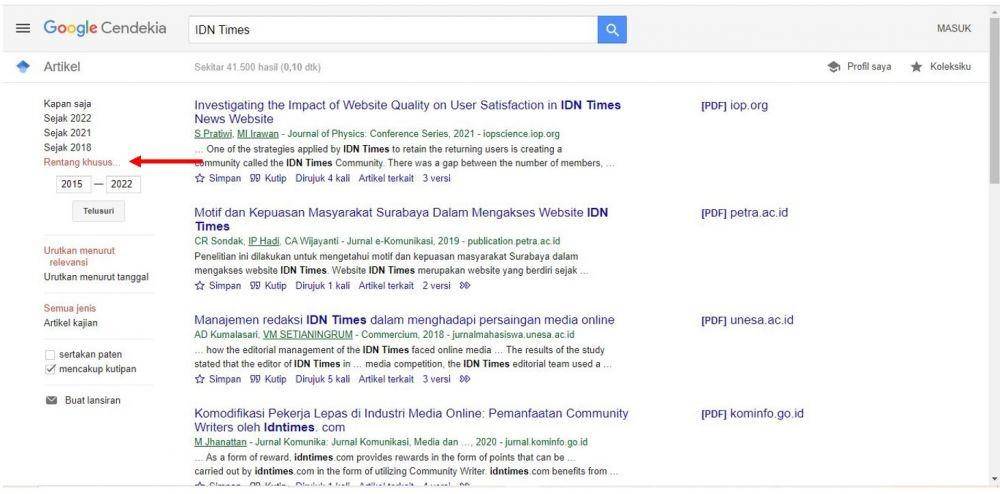Click the Simpan star under Manajemen redaksi result
Screen dimensions: 1000x494
(x=200, y=379)
